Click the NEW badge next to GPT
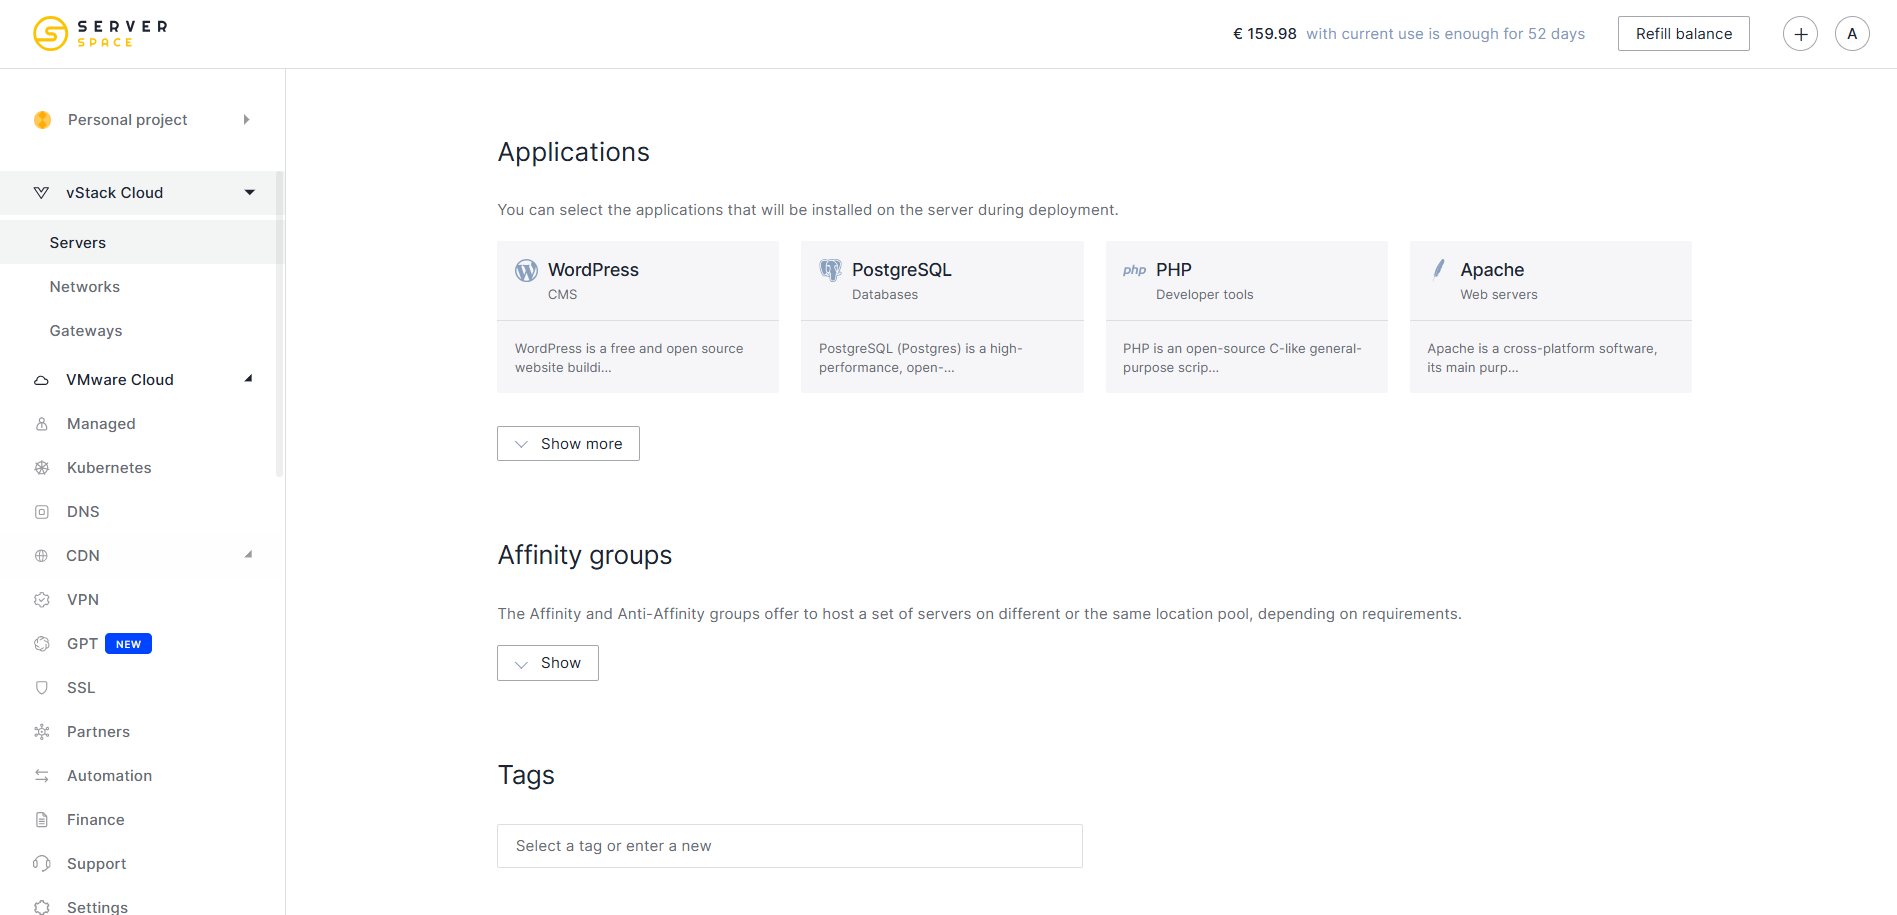The width and height of the screenshot is (1897, 915). point(128,644)
